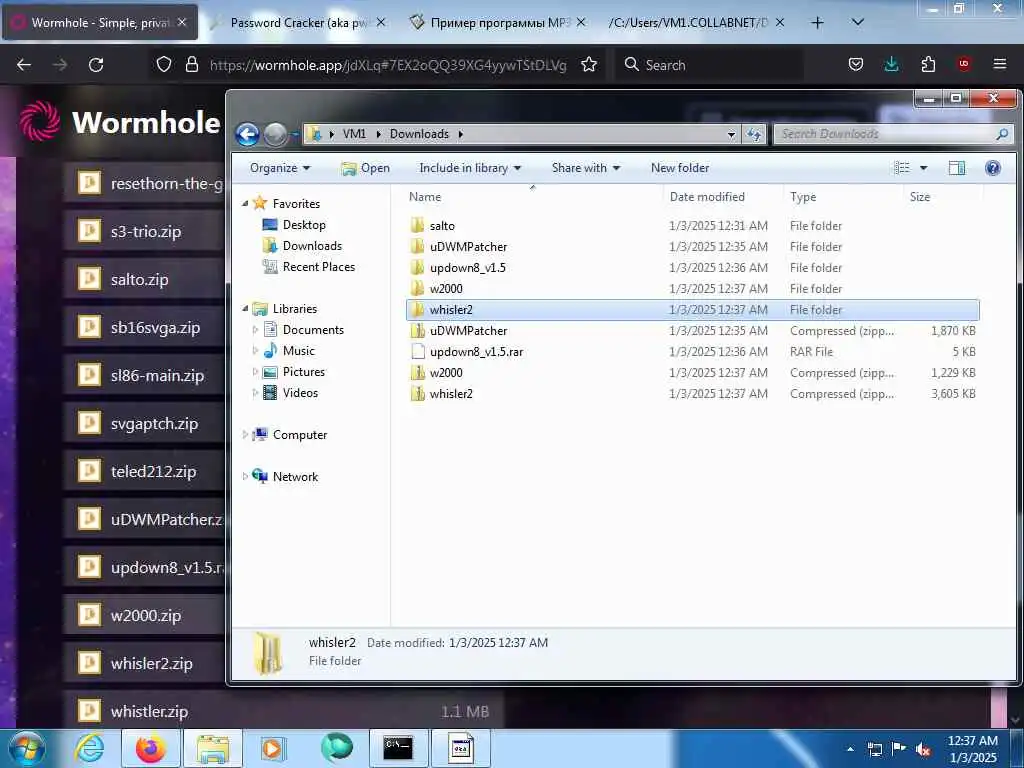List all Firefox tabs dropdown
1024x768 pixels.
[858, 22]
